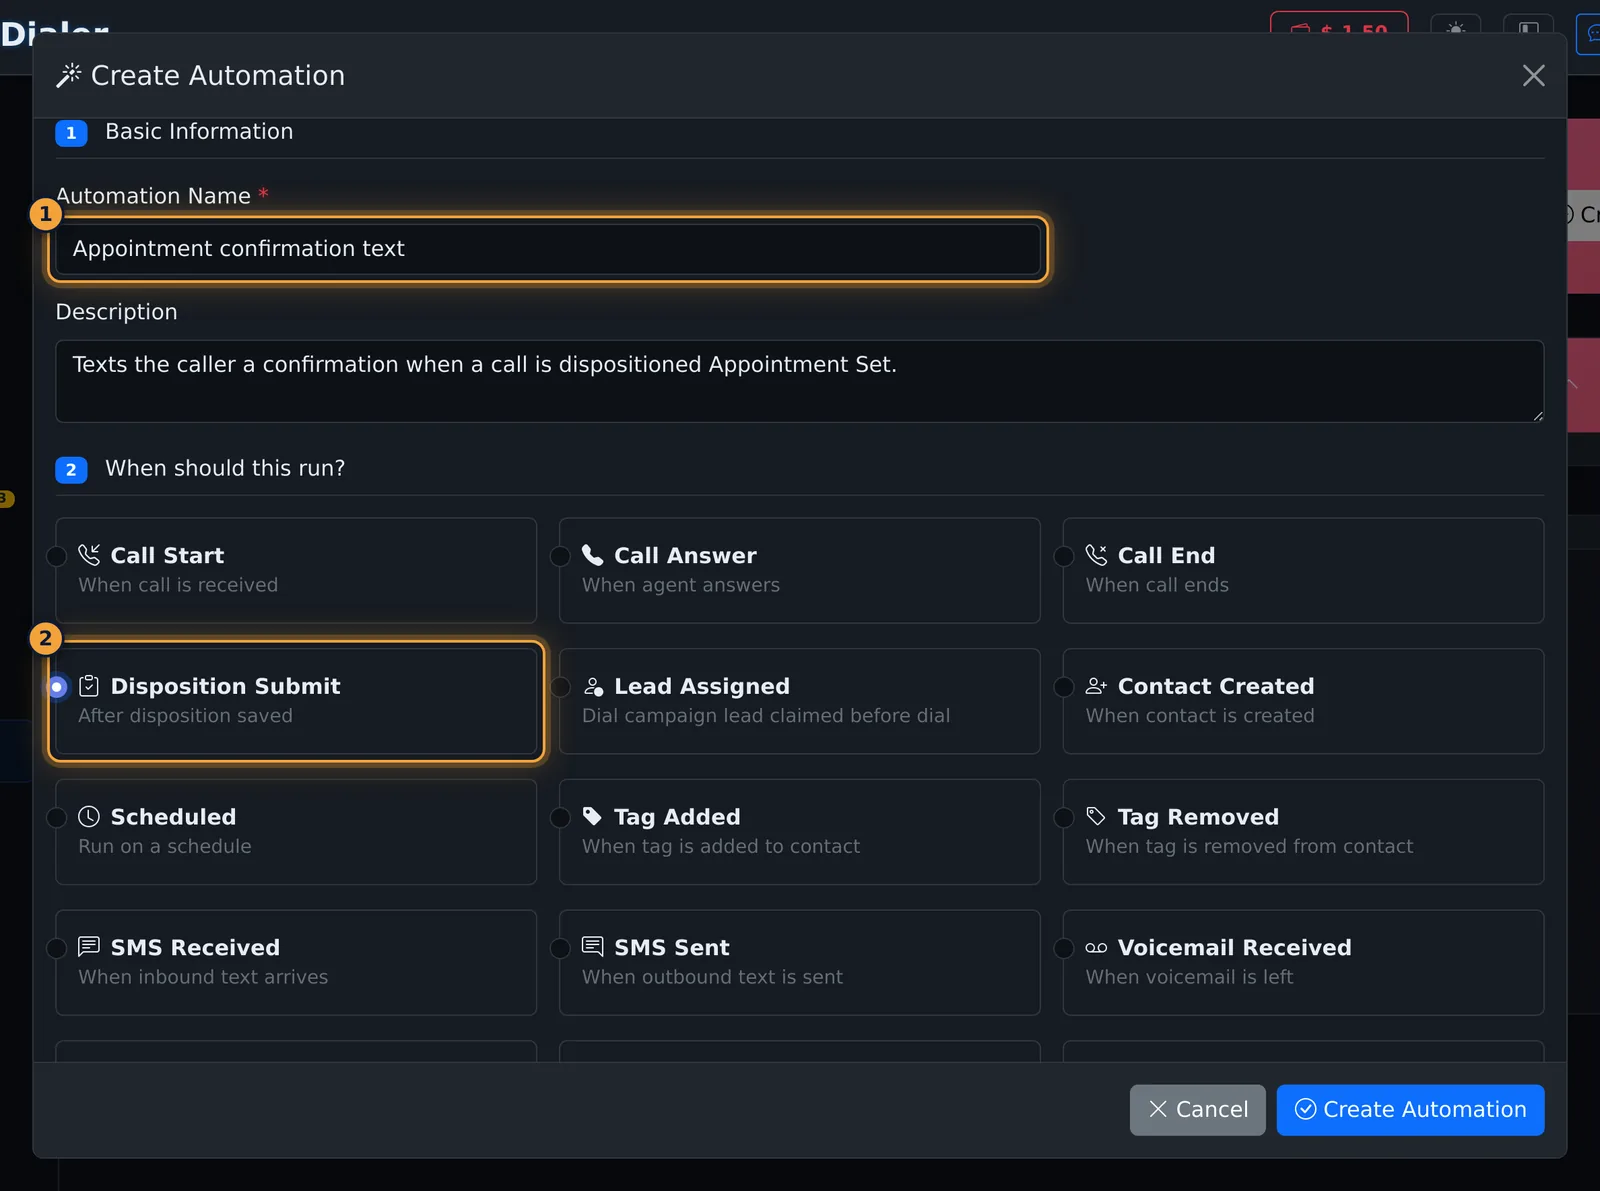This screenshot has height=1191, width=1600.
Task: Click the Voicemail Received tape icon
Action: (x=1097, y=948)
